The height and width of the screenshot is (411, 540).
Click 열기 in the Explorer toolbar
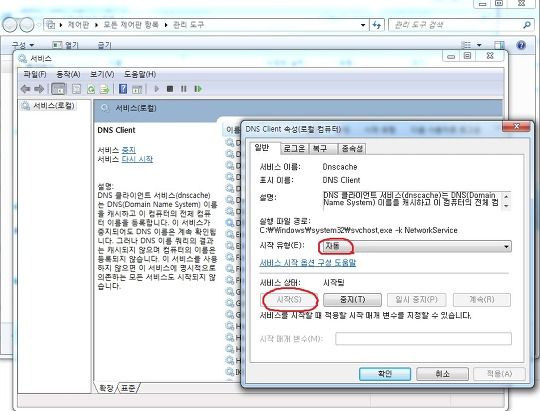66,45
